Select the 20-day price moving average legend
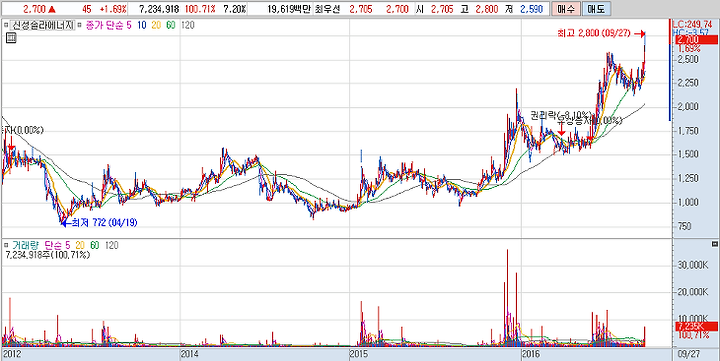This screenshot has width=720, height=361. point(156,26)
